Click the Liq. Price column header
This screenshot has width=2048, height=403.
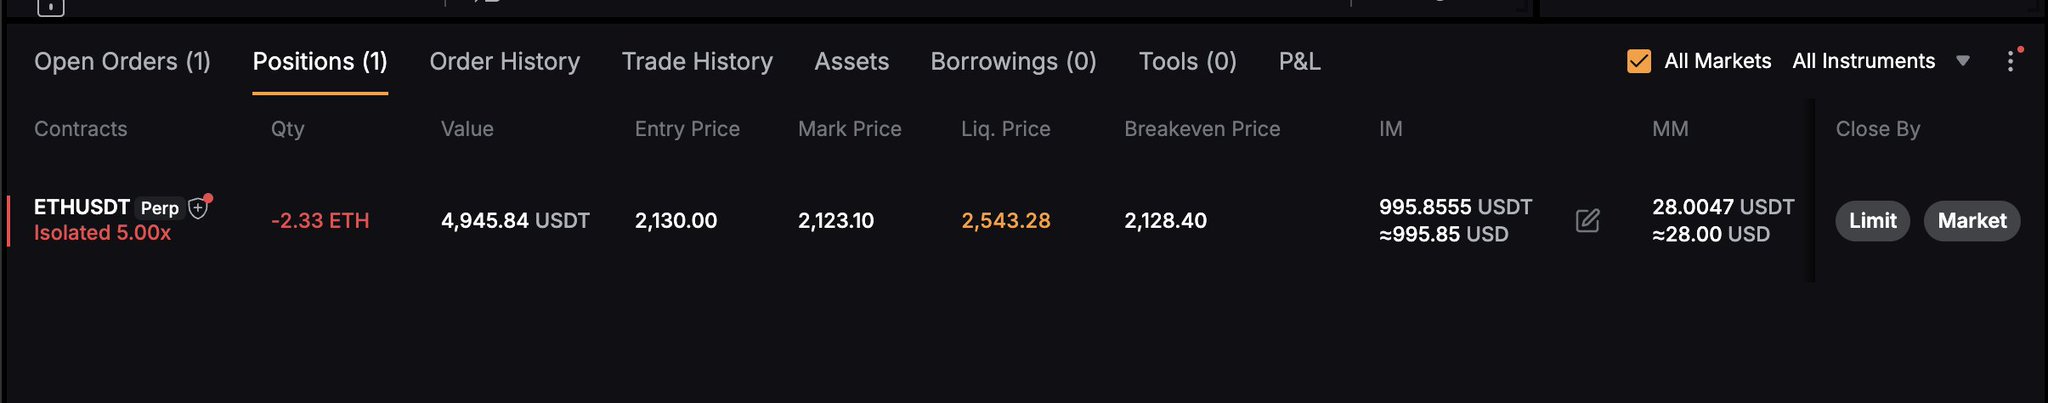click(1005, 129)
